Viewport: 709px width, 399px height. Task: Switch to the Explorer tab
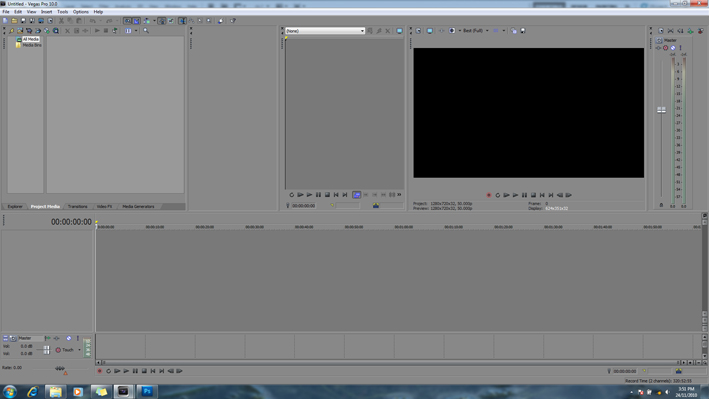[x=15, y=206]
